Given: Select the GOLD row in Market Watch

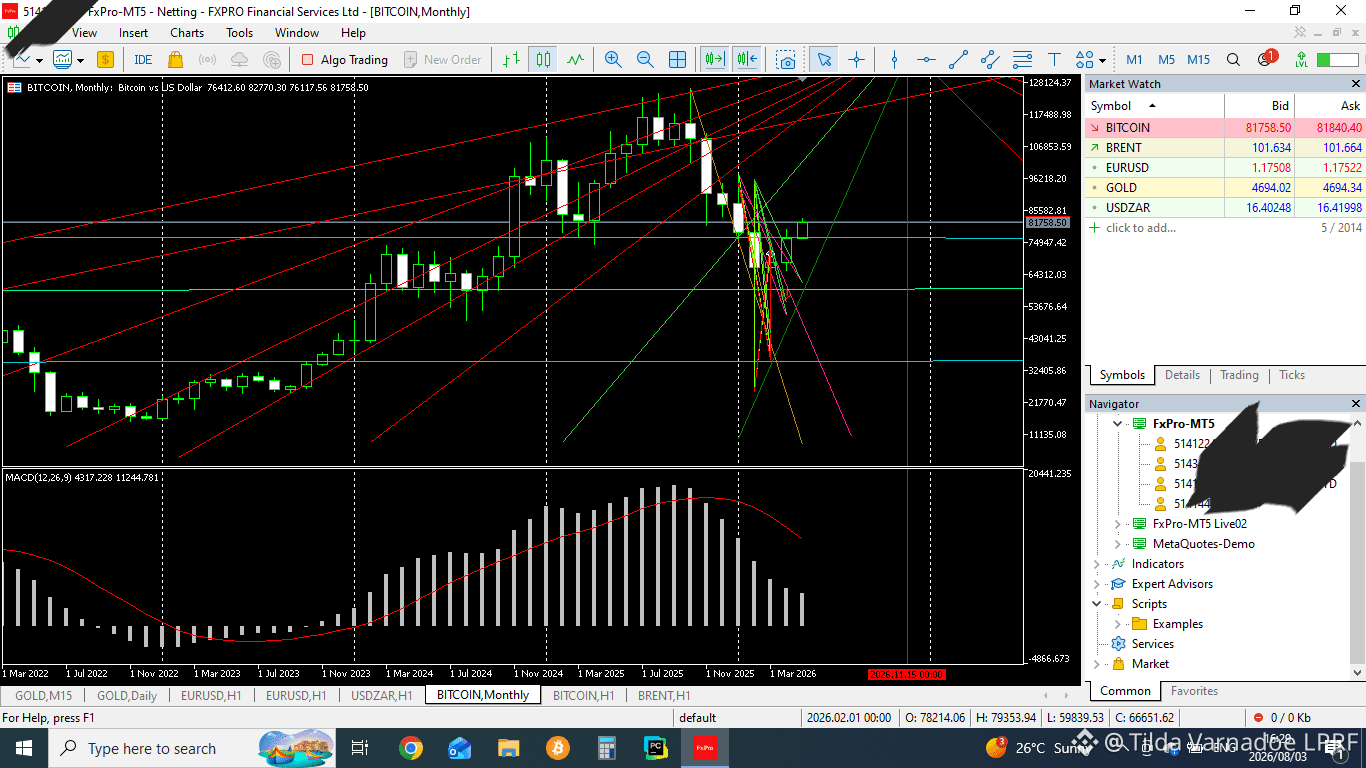Looking at the screenshot, I should point(1224,188).
